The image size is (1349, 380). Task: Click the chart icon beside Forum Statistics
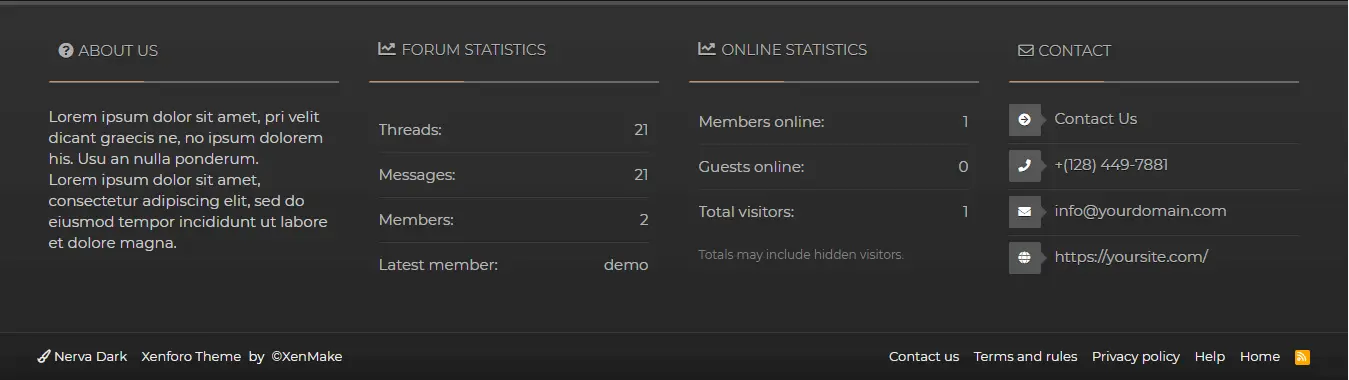387,48
